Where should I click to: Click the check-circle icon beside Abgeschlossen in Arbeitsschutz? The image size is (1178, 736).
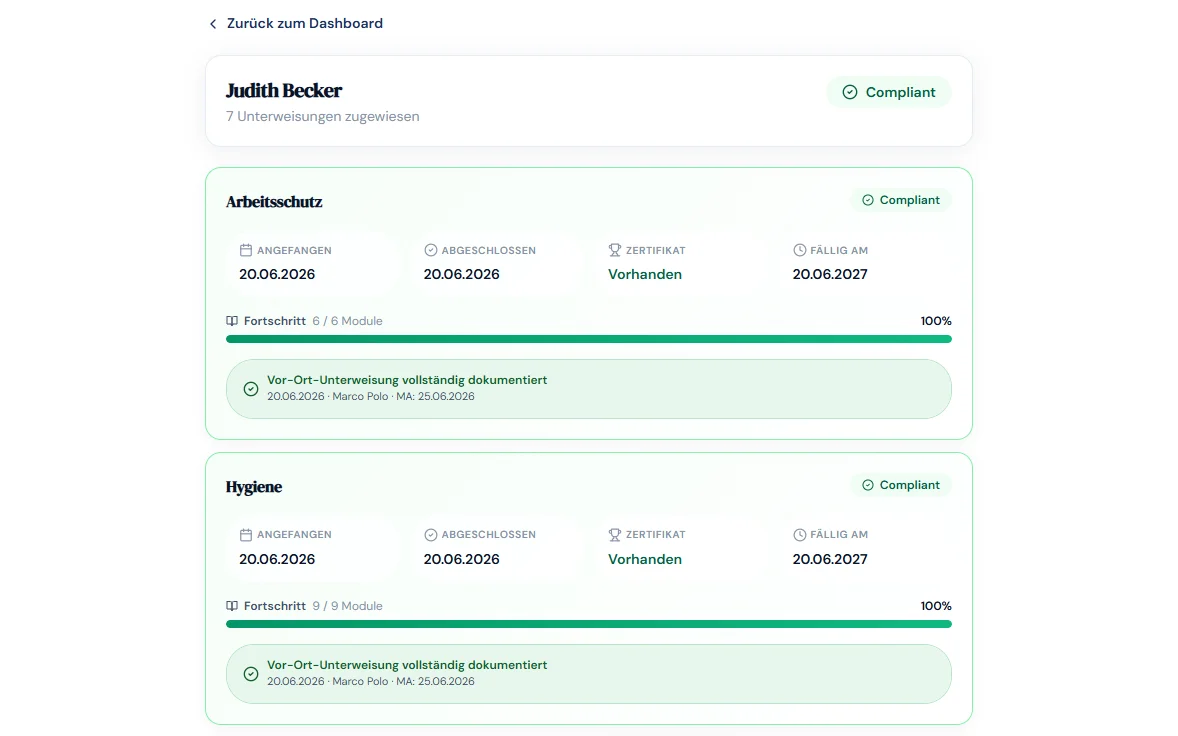[x=430, y=250]
